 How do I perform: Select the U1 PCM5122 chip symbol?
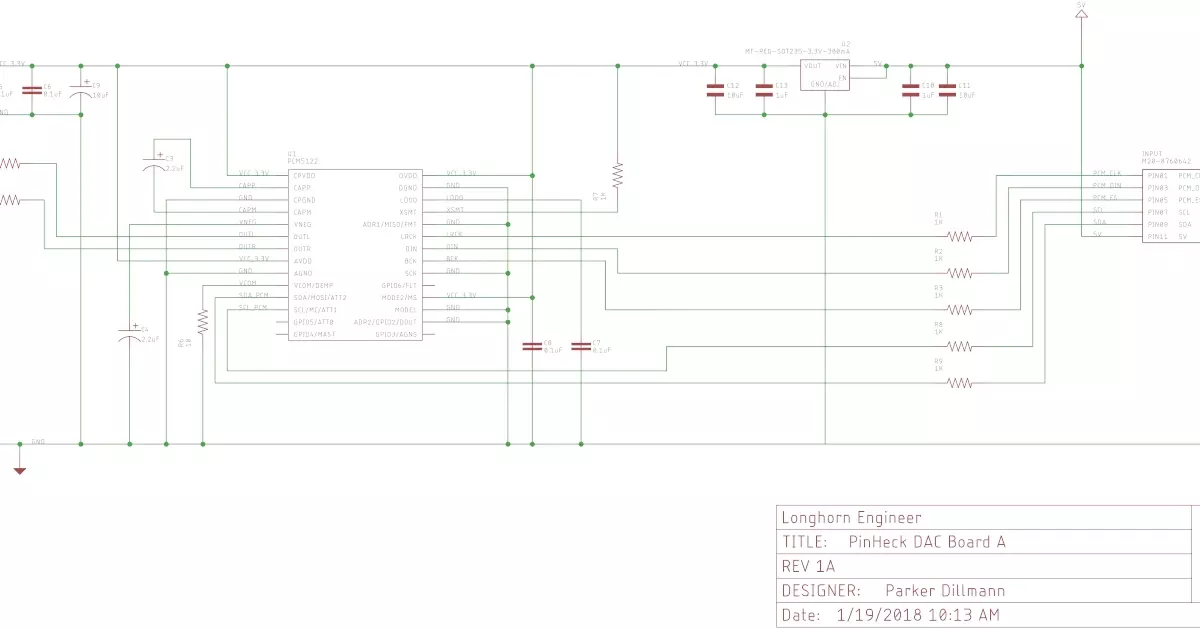coord(354,254)
